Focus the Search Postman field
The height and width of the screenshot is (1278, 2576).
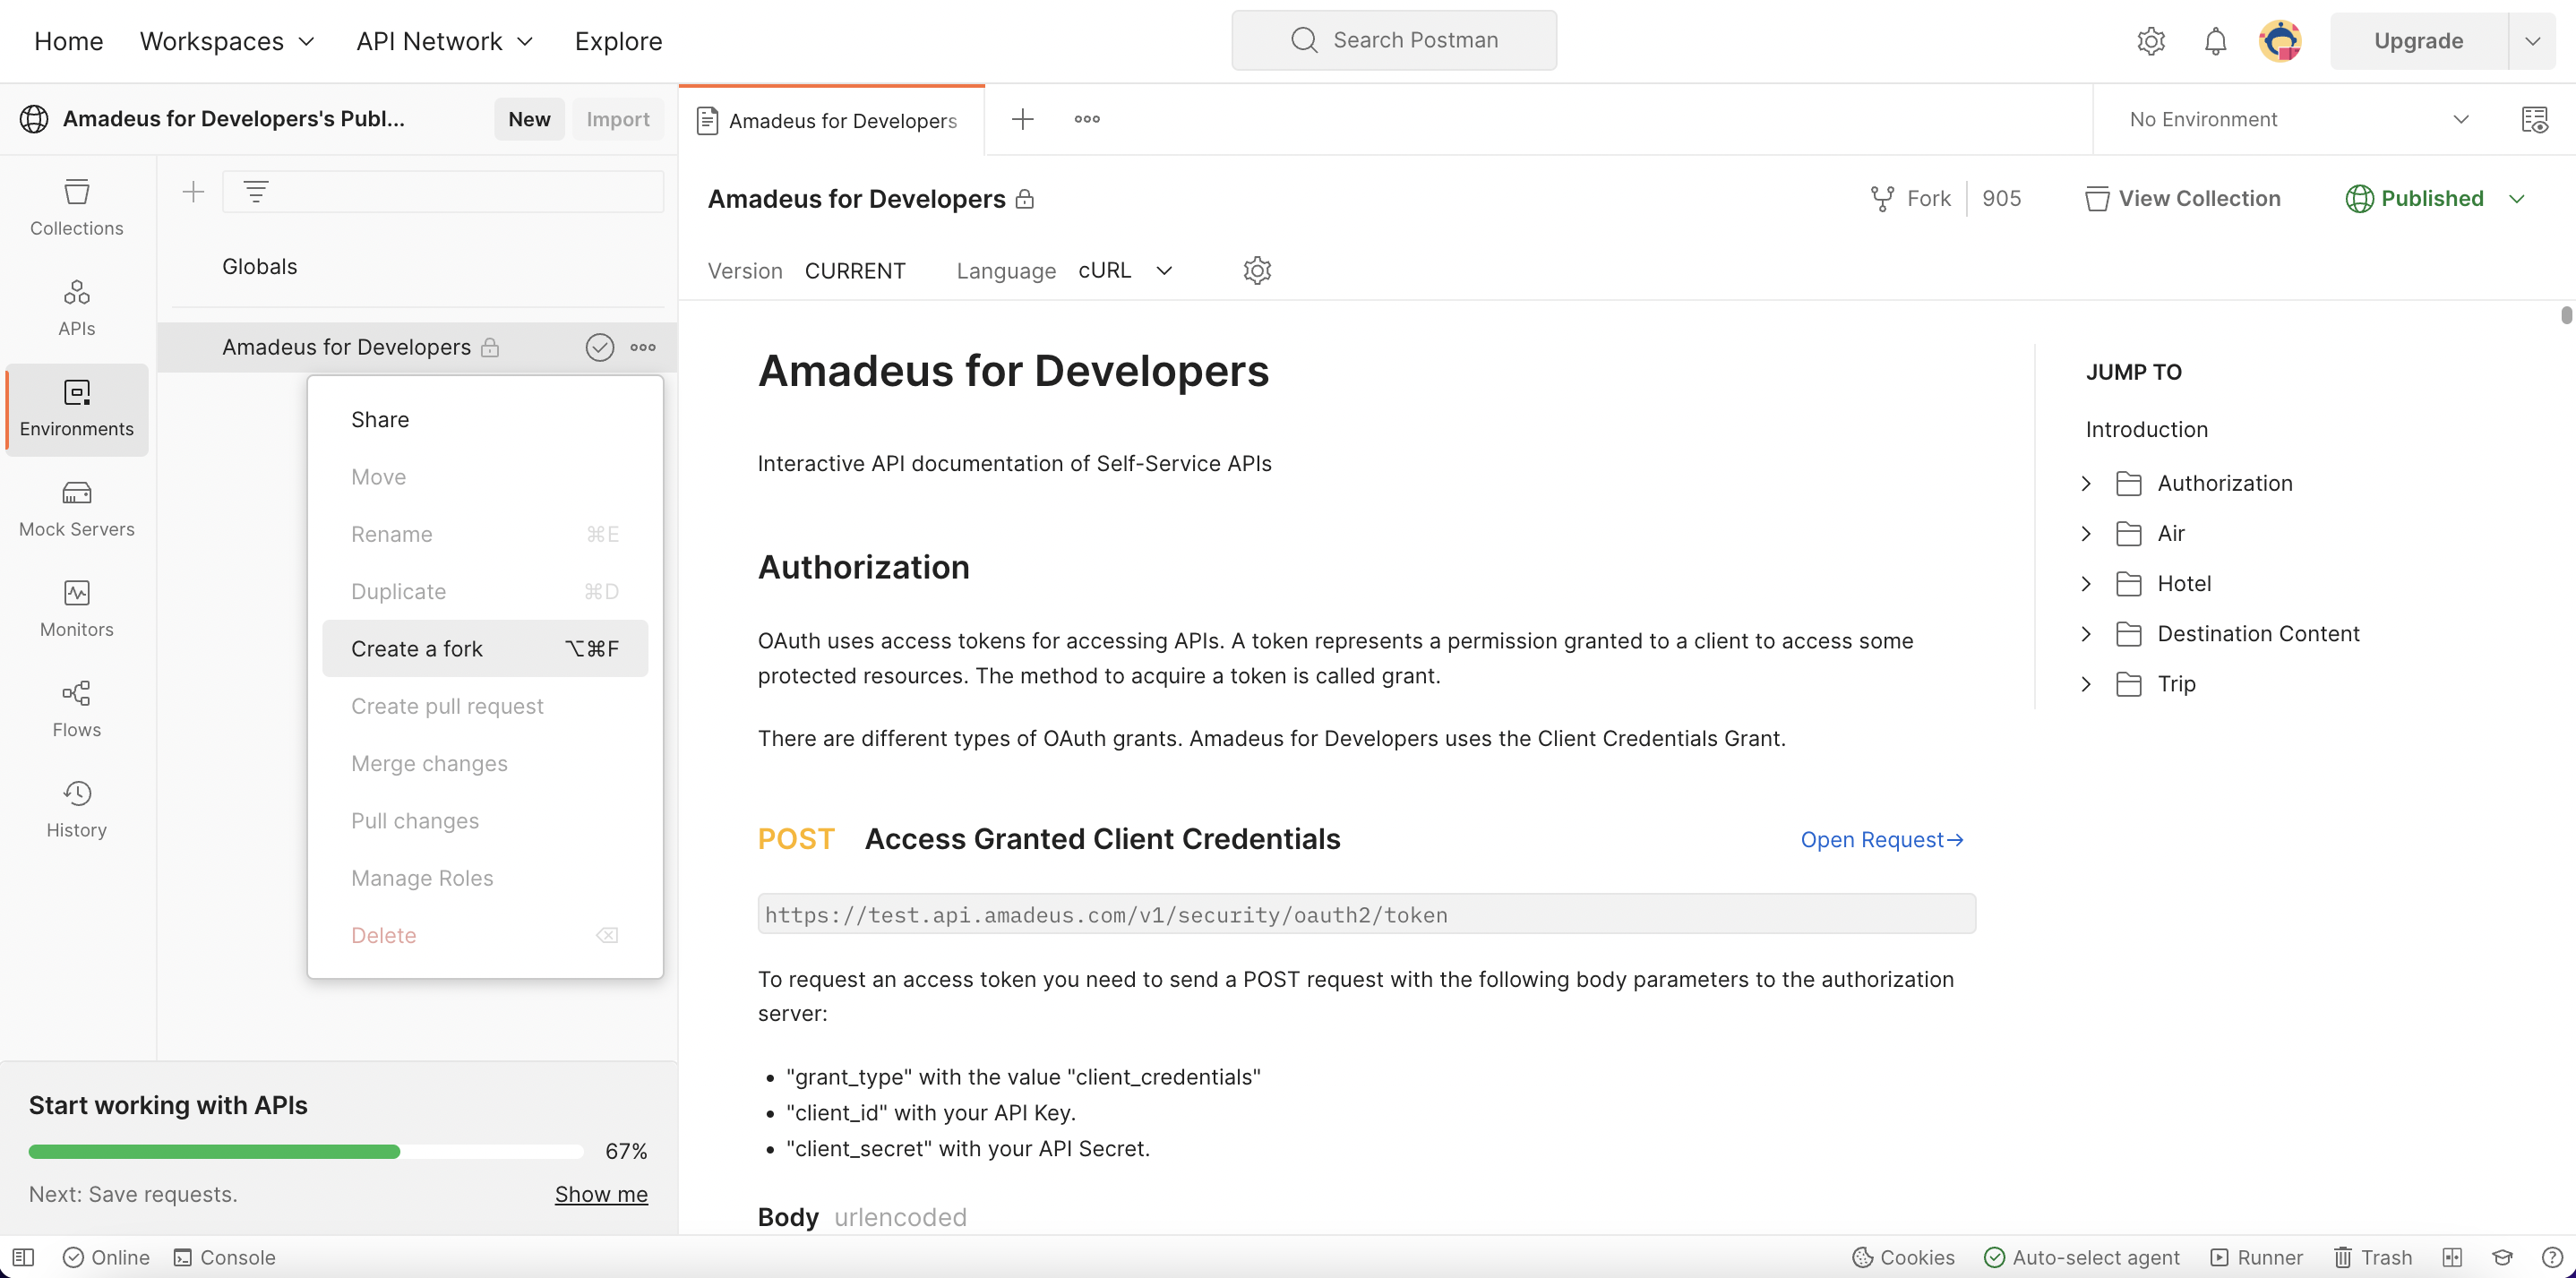coord(1394,40)
